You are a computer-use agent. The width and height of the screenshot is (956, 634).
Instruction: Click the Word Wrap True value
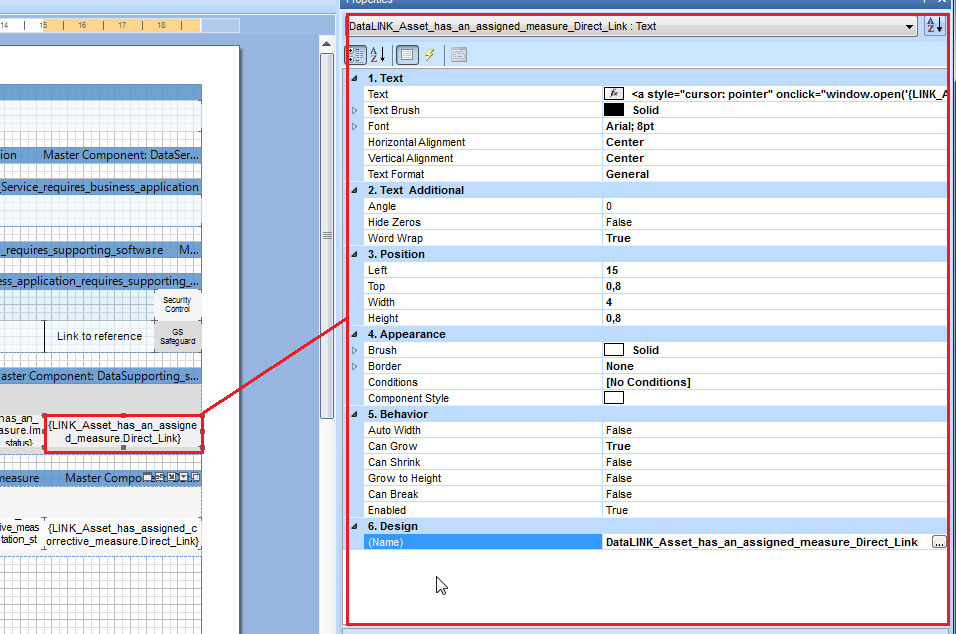coord(618,238)
